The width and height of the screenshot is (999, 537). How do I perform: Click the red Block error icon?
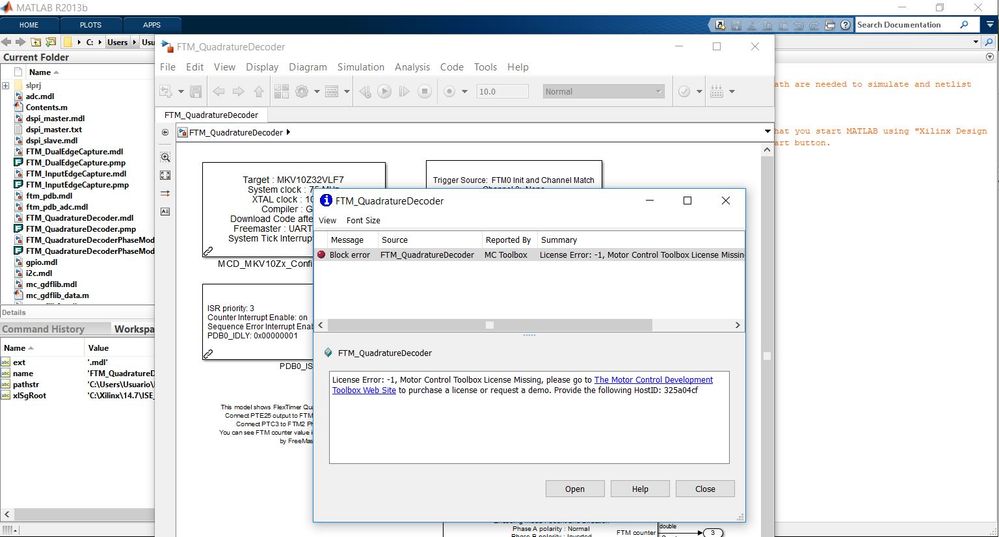click(322, 255)
